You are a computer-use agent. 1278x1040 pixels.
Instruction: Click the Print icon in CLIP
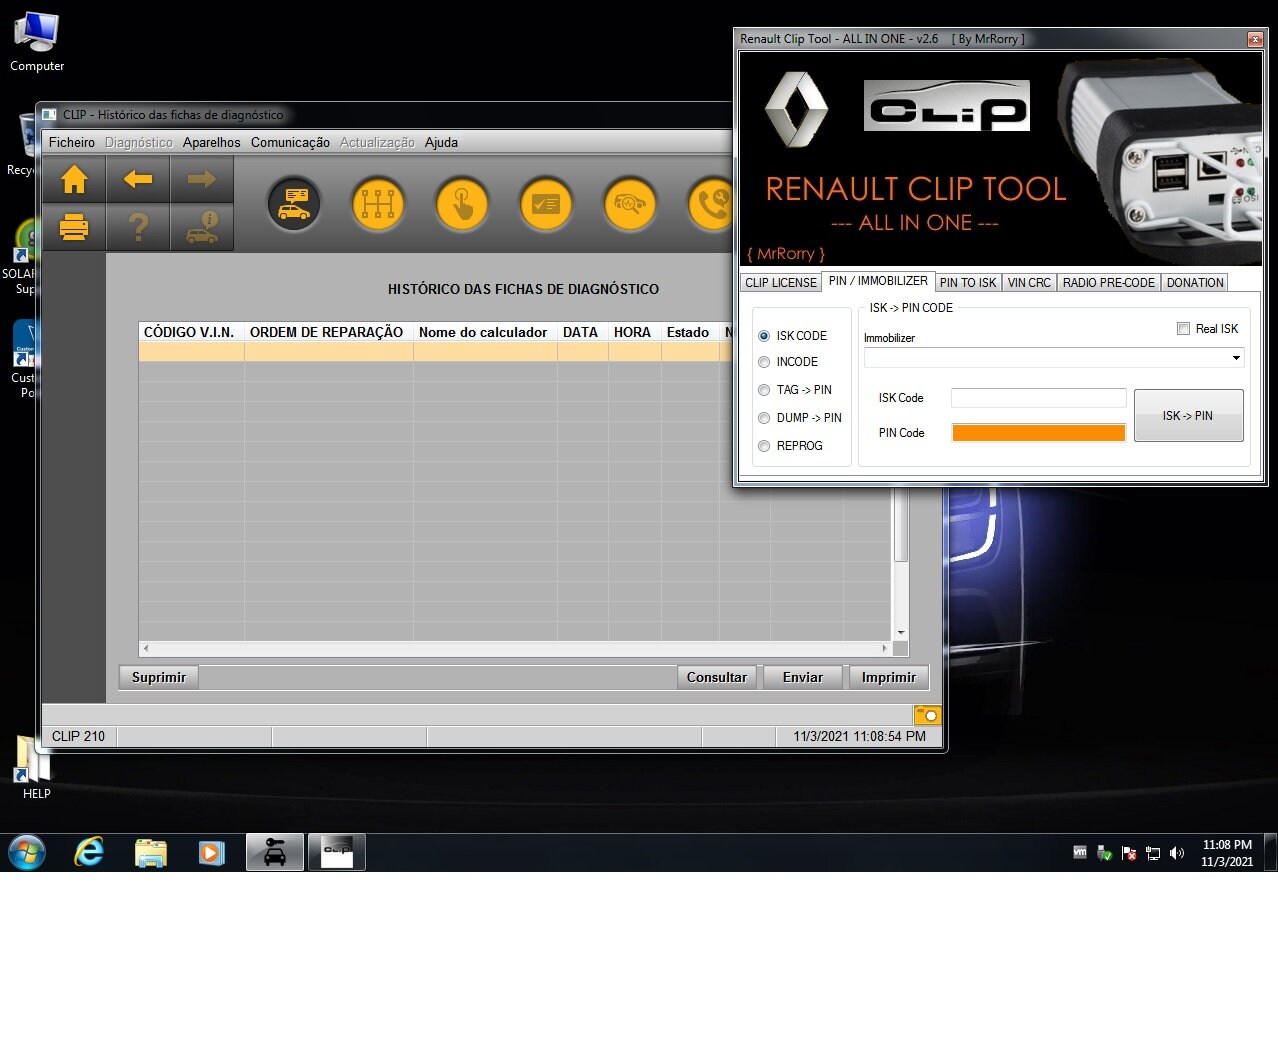click(x=73, y=227)
